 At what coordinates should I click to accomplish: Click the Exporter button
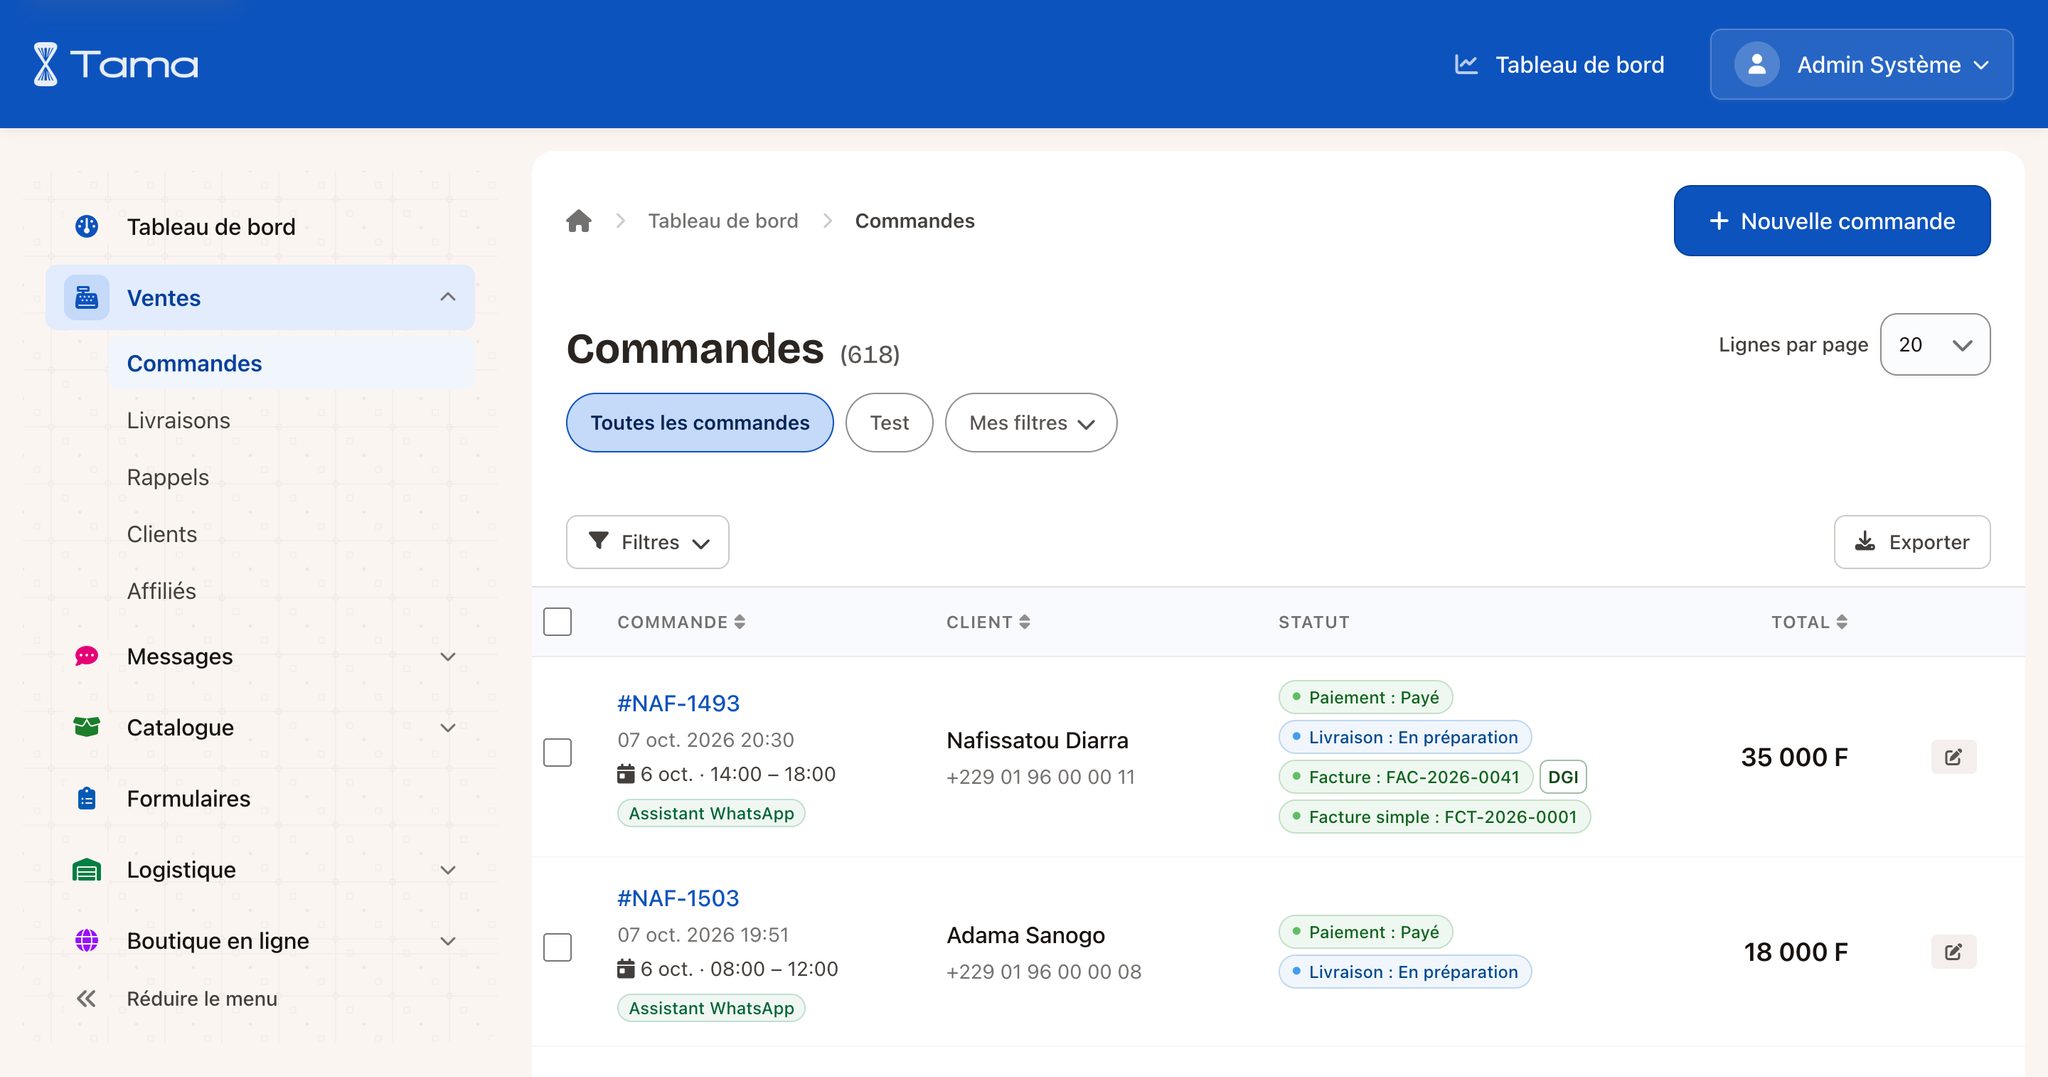pos(1912,542)
